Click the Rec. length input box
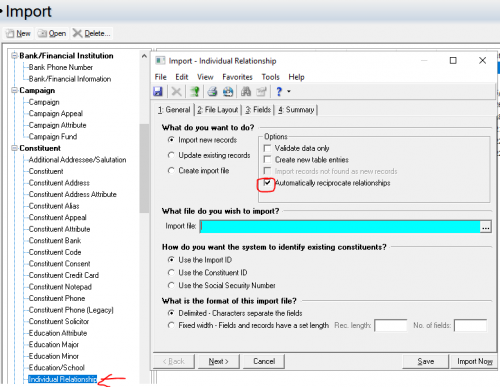The height and width of the screenshot is (387, 500). pyautogui.click(x=391, y=325)
